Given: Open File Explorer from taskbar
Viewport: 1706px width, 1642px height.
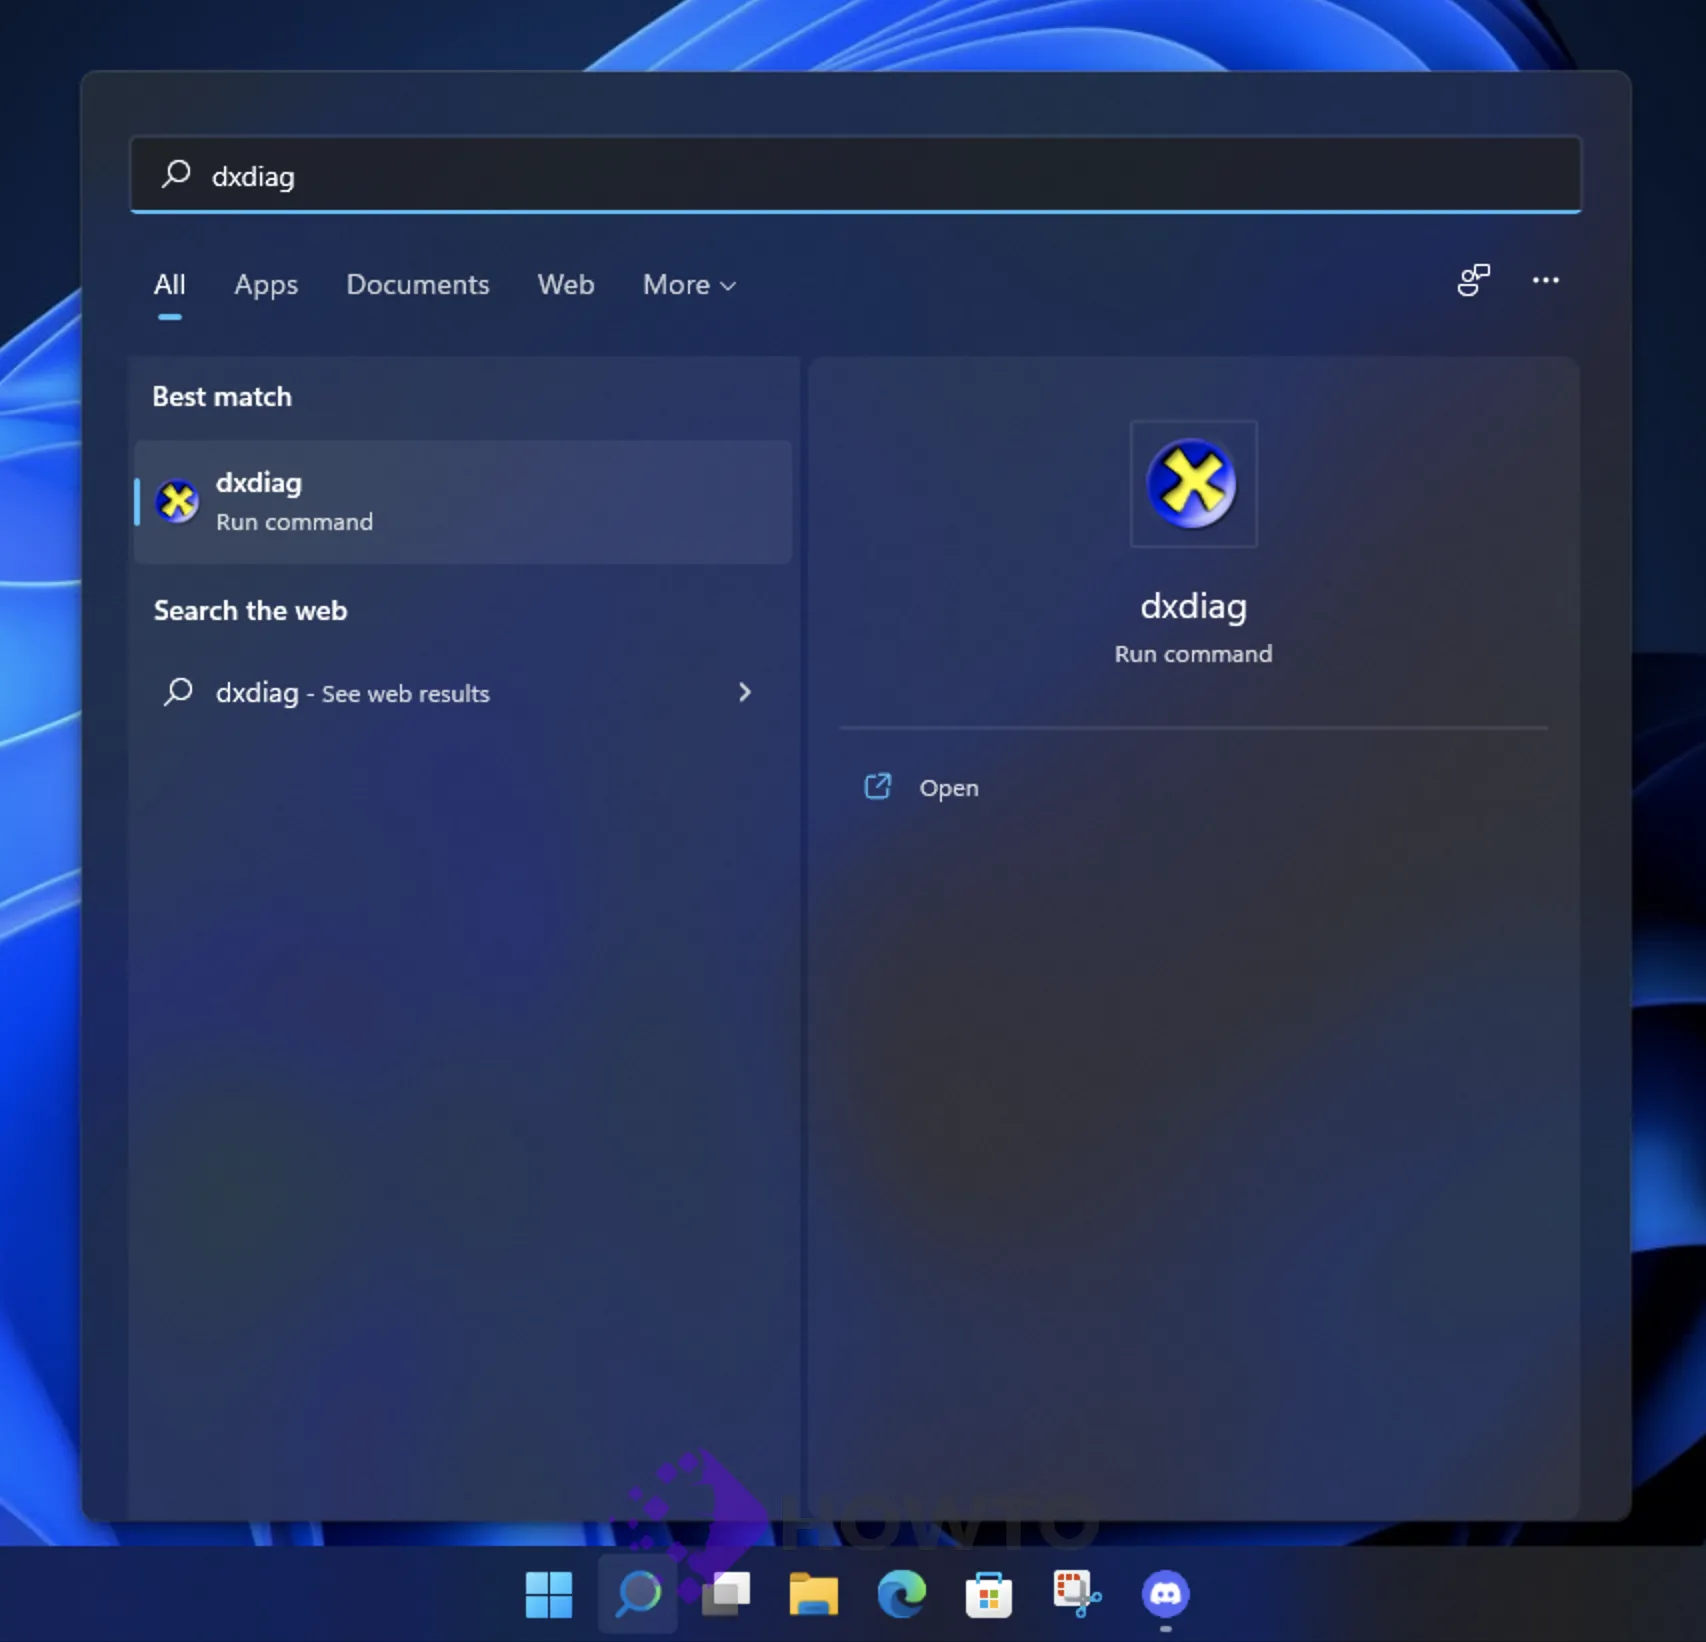Looking at the screenshot, I should pos(814,1594).
